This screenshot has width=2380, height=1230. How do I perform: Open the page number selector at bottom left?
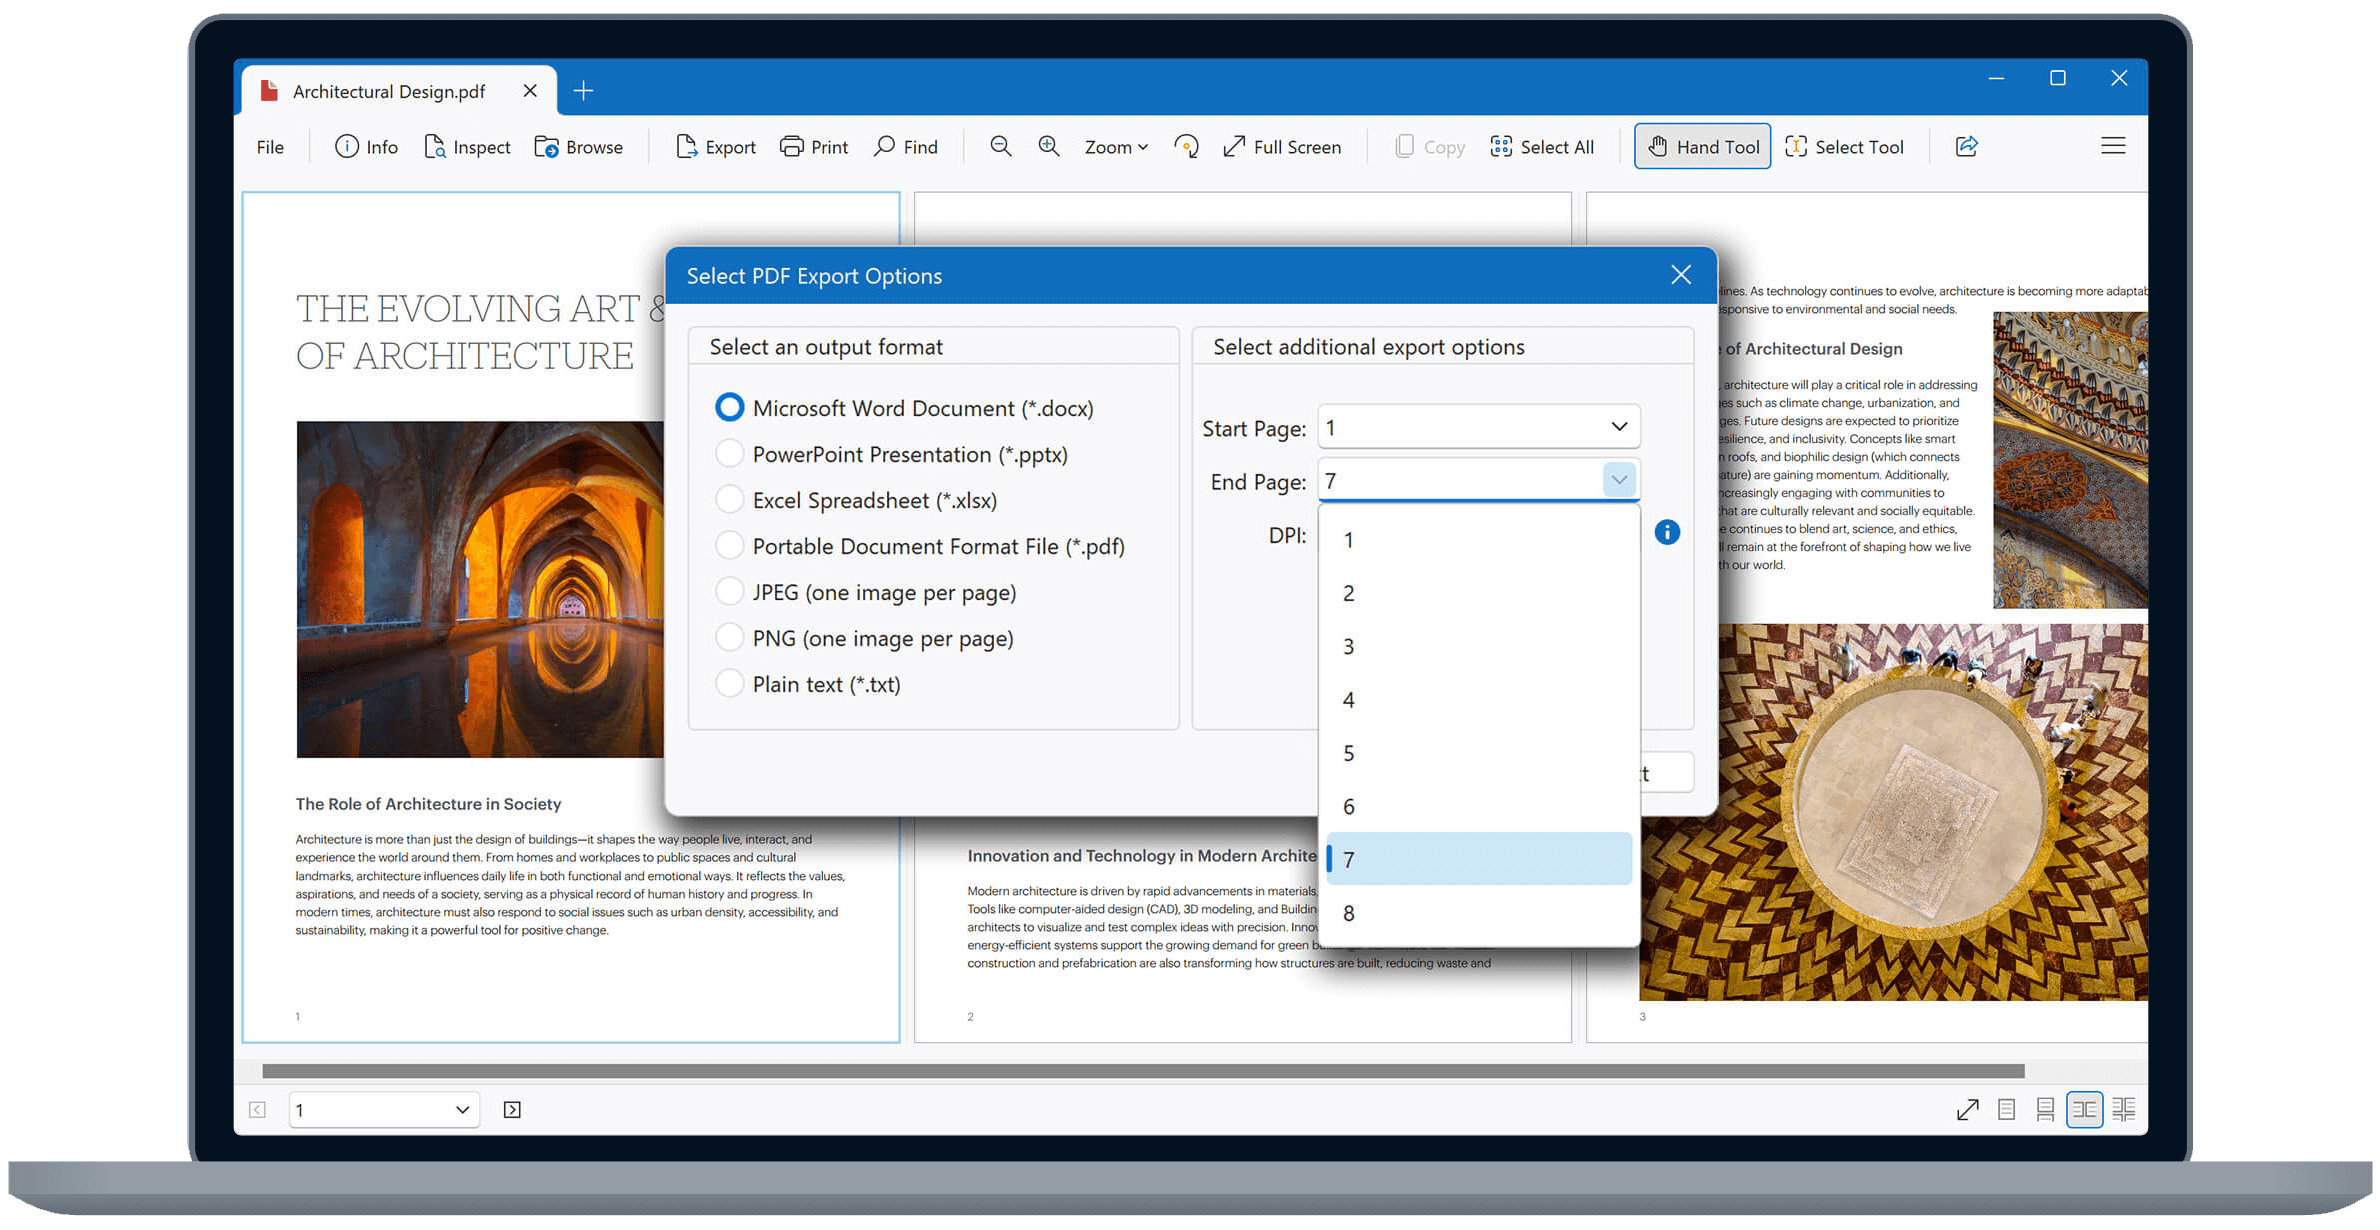click(x=383, y=1109)
